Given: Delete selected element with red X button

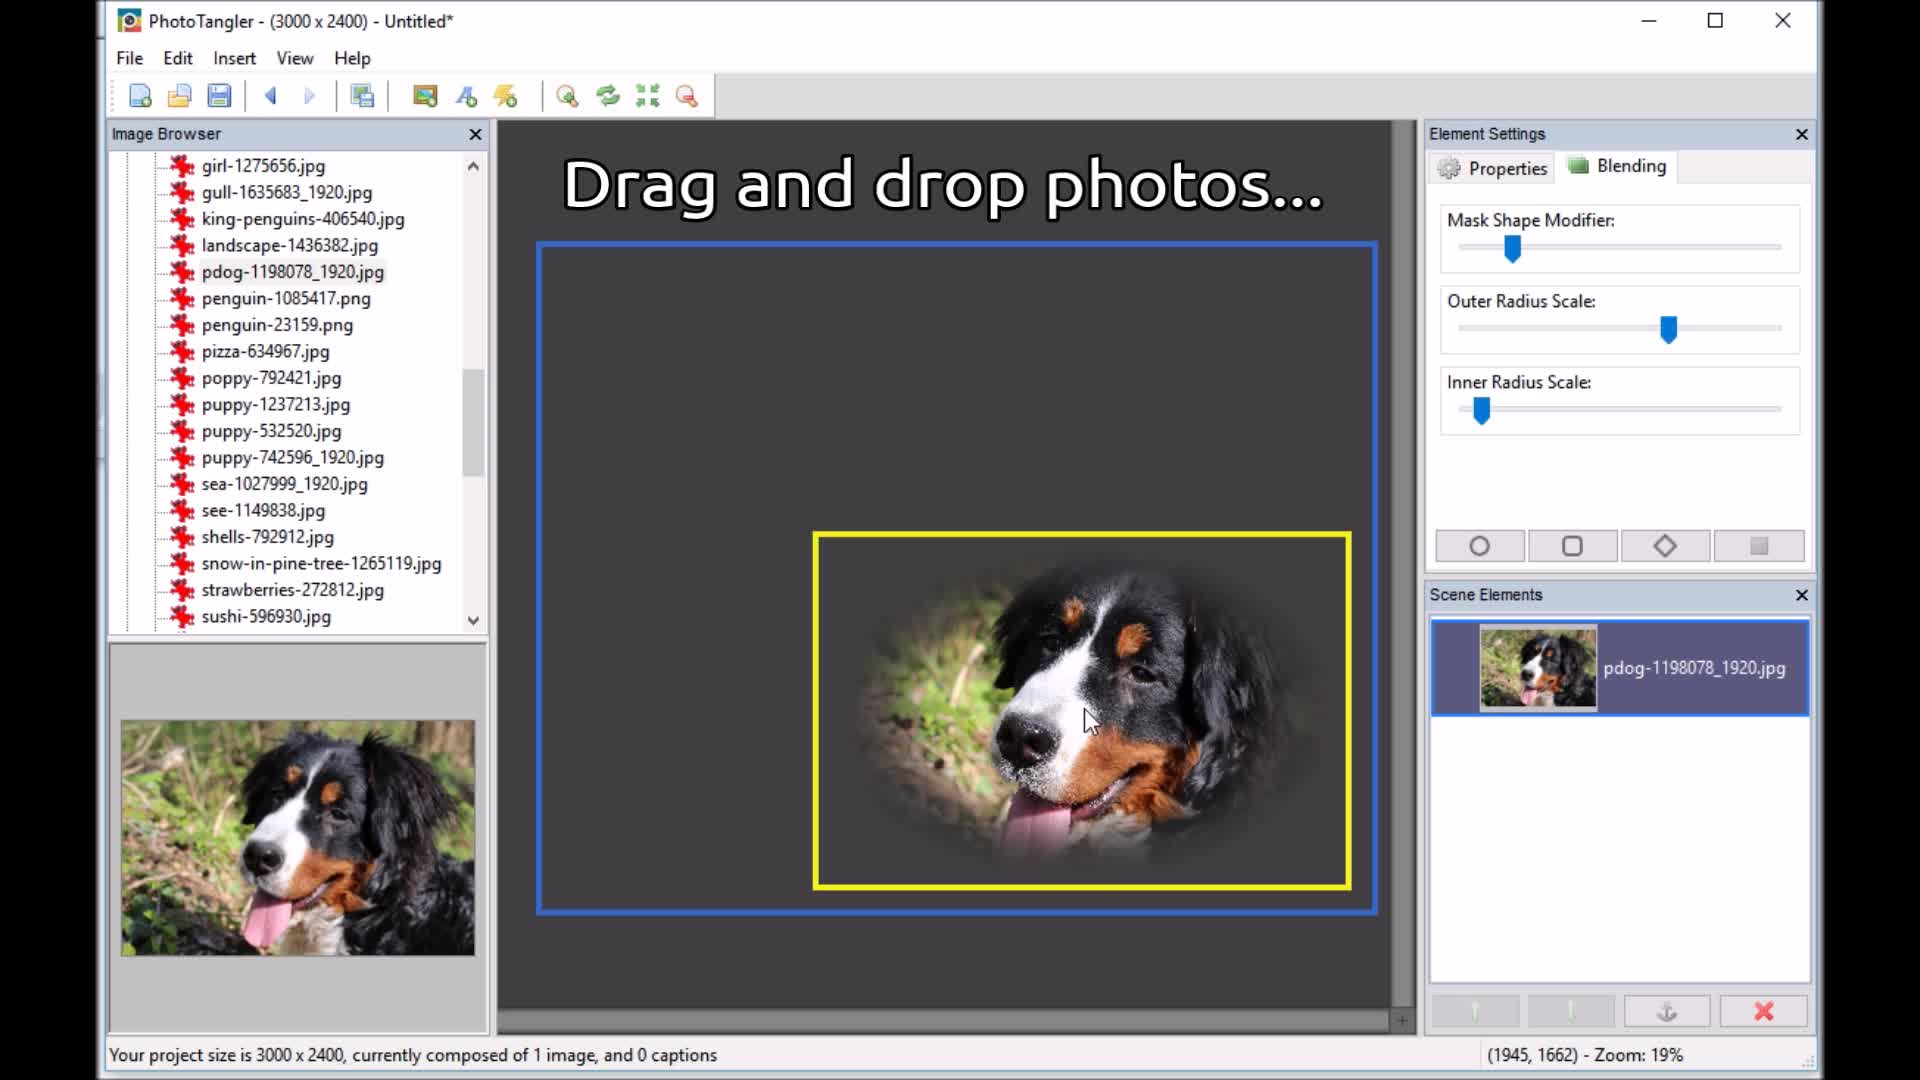Looking at the screenshot, I should pos(1763,1012).
